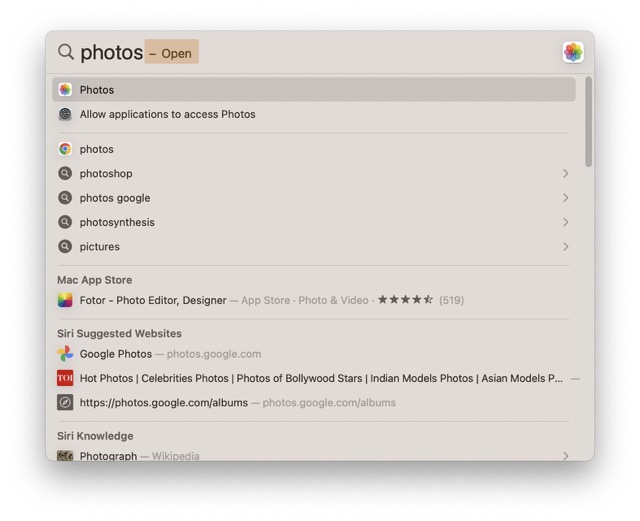This screenshot has height=521, width=640.
Task: Click the search icon beside pictures
Action: click(x=65, y=247)
